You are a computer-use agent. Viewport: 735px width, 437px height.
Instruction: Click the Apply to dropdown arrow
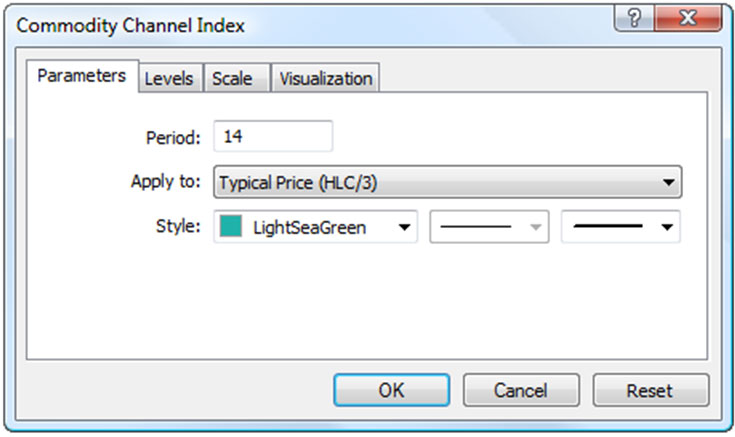(x=669, y=182)
